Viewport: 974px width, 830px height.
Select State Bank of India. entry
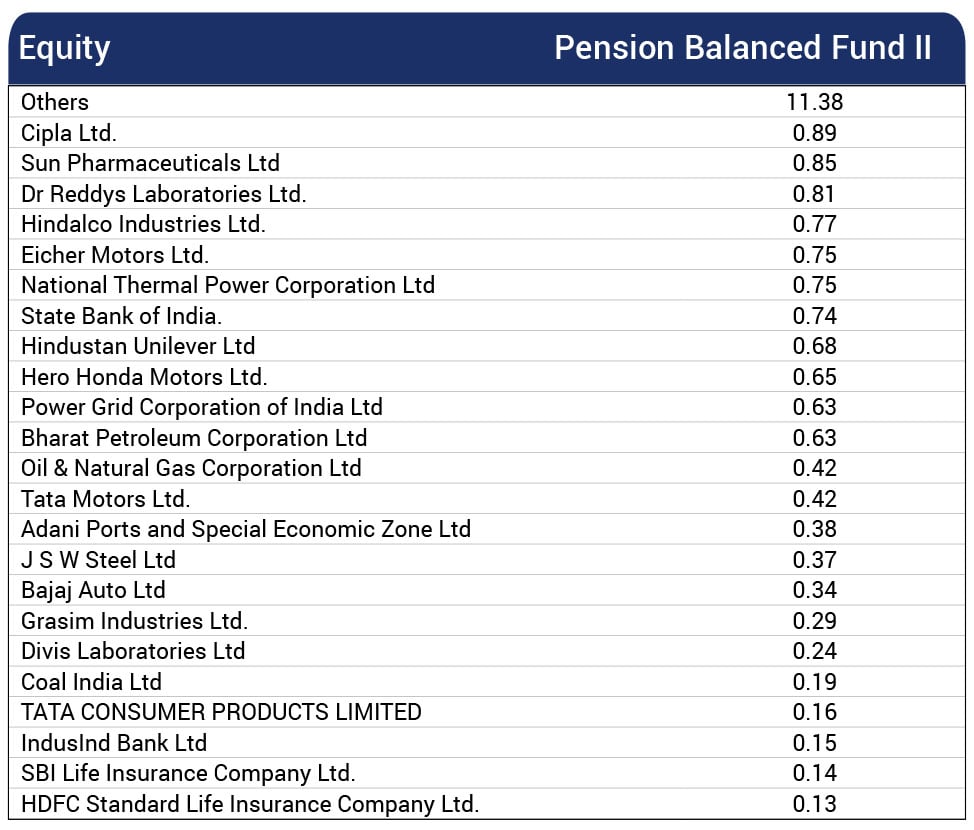[121, 316]
